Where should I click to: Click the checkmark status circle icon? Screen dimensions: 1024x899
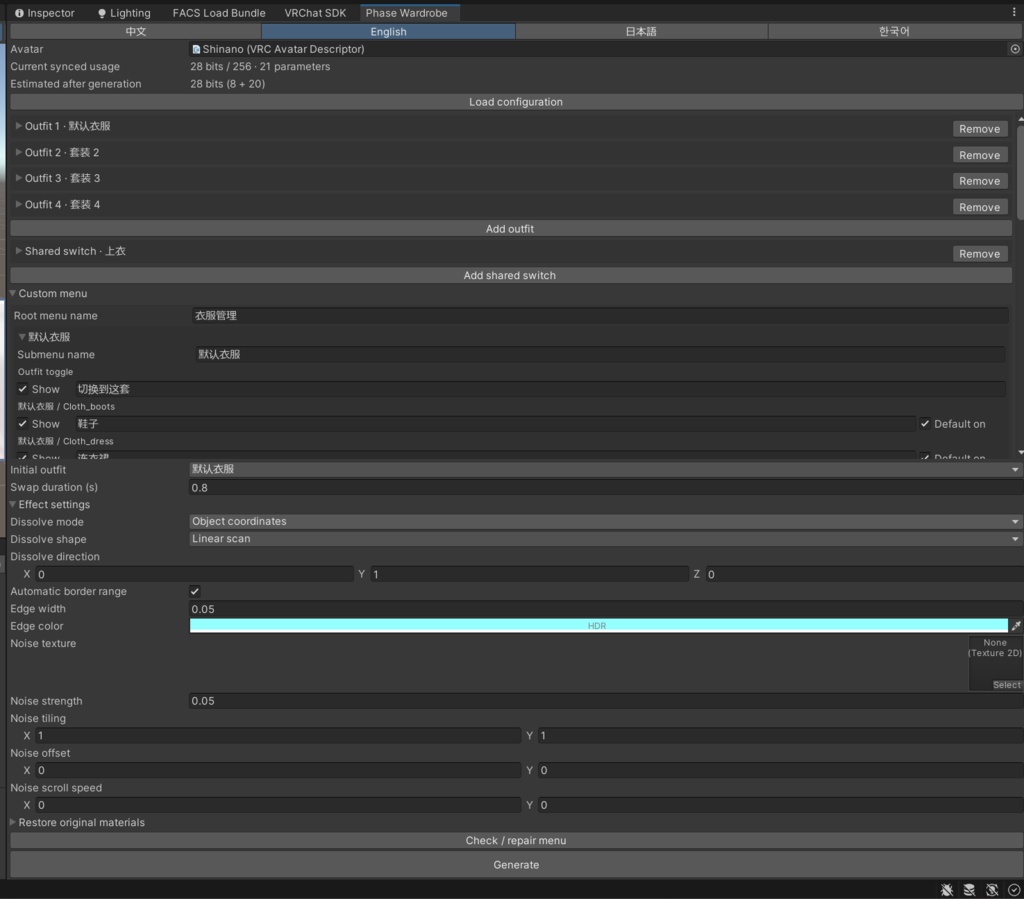tap(1014, 889)
